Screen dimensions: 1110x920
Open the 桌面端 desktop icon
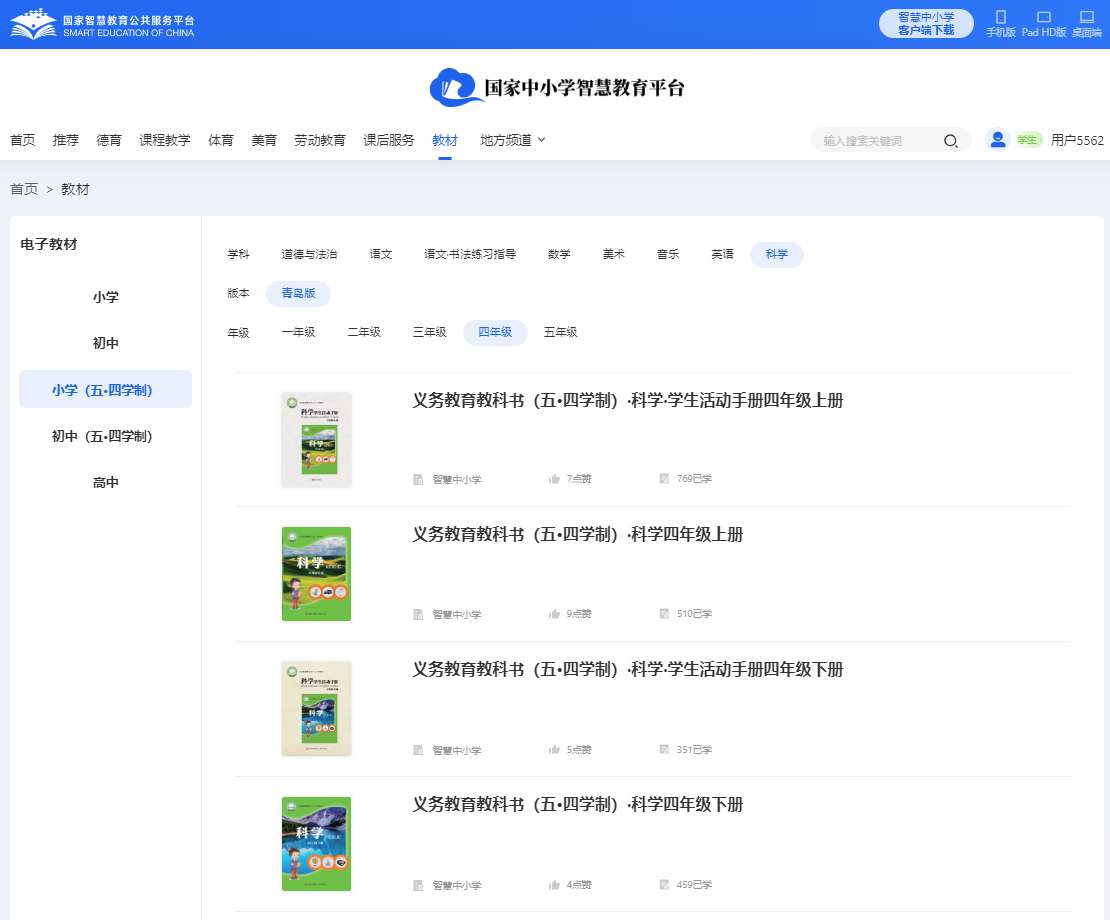tap(1087, 17)
